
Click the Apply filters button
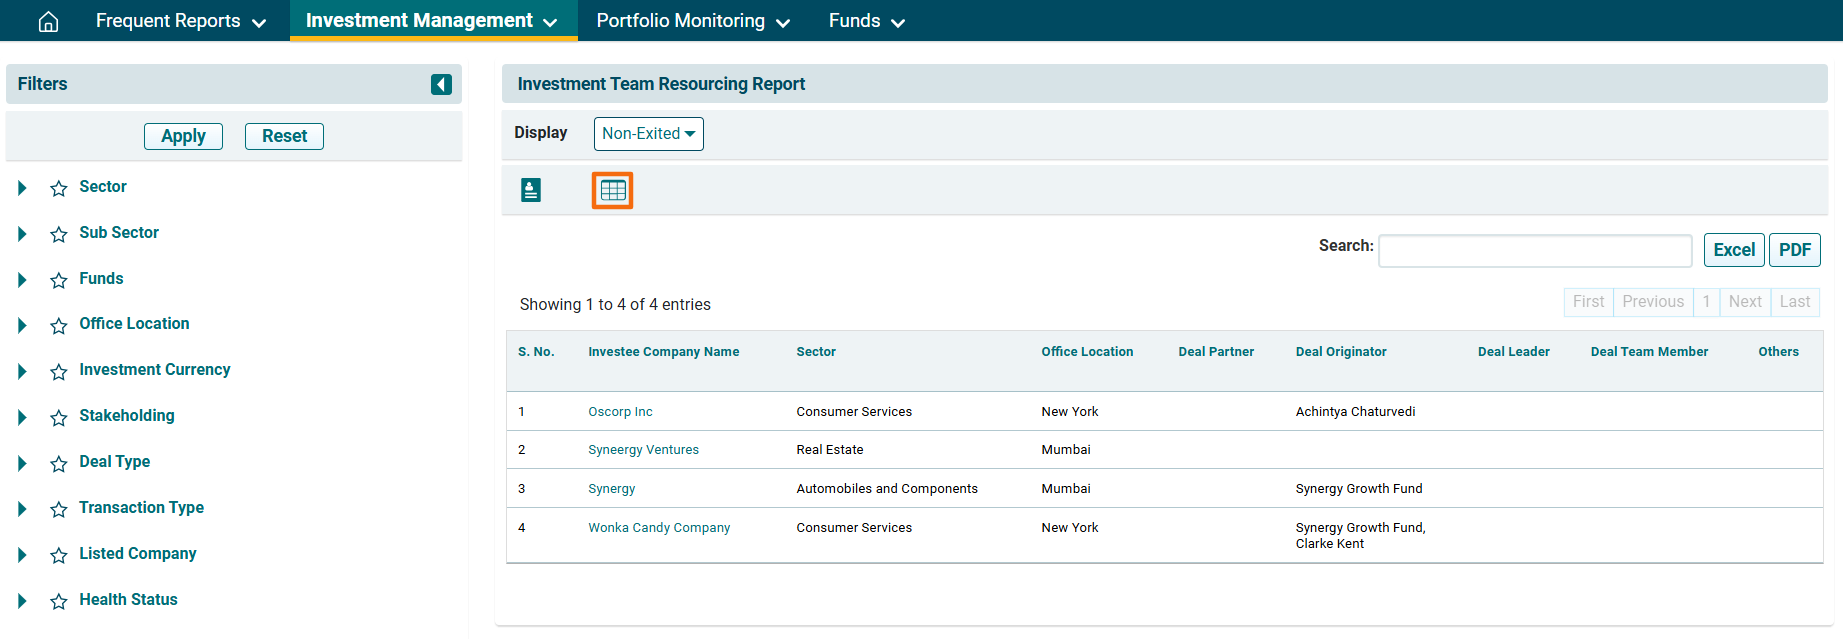(x=183, y=136)
